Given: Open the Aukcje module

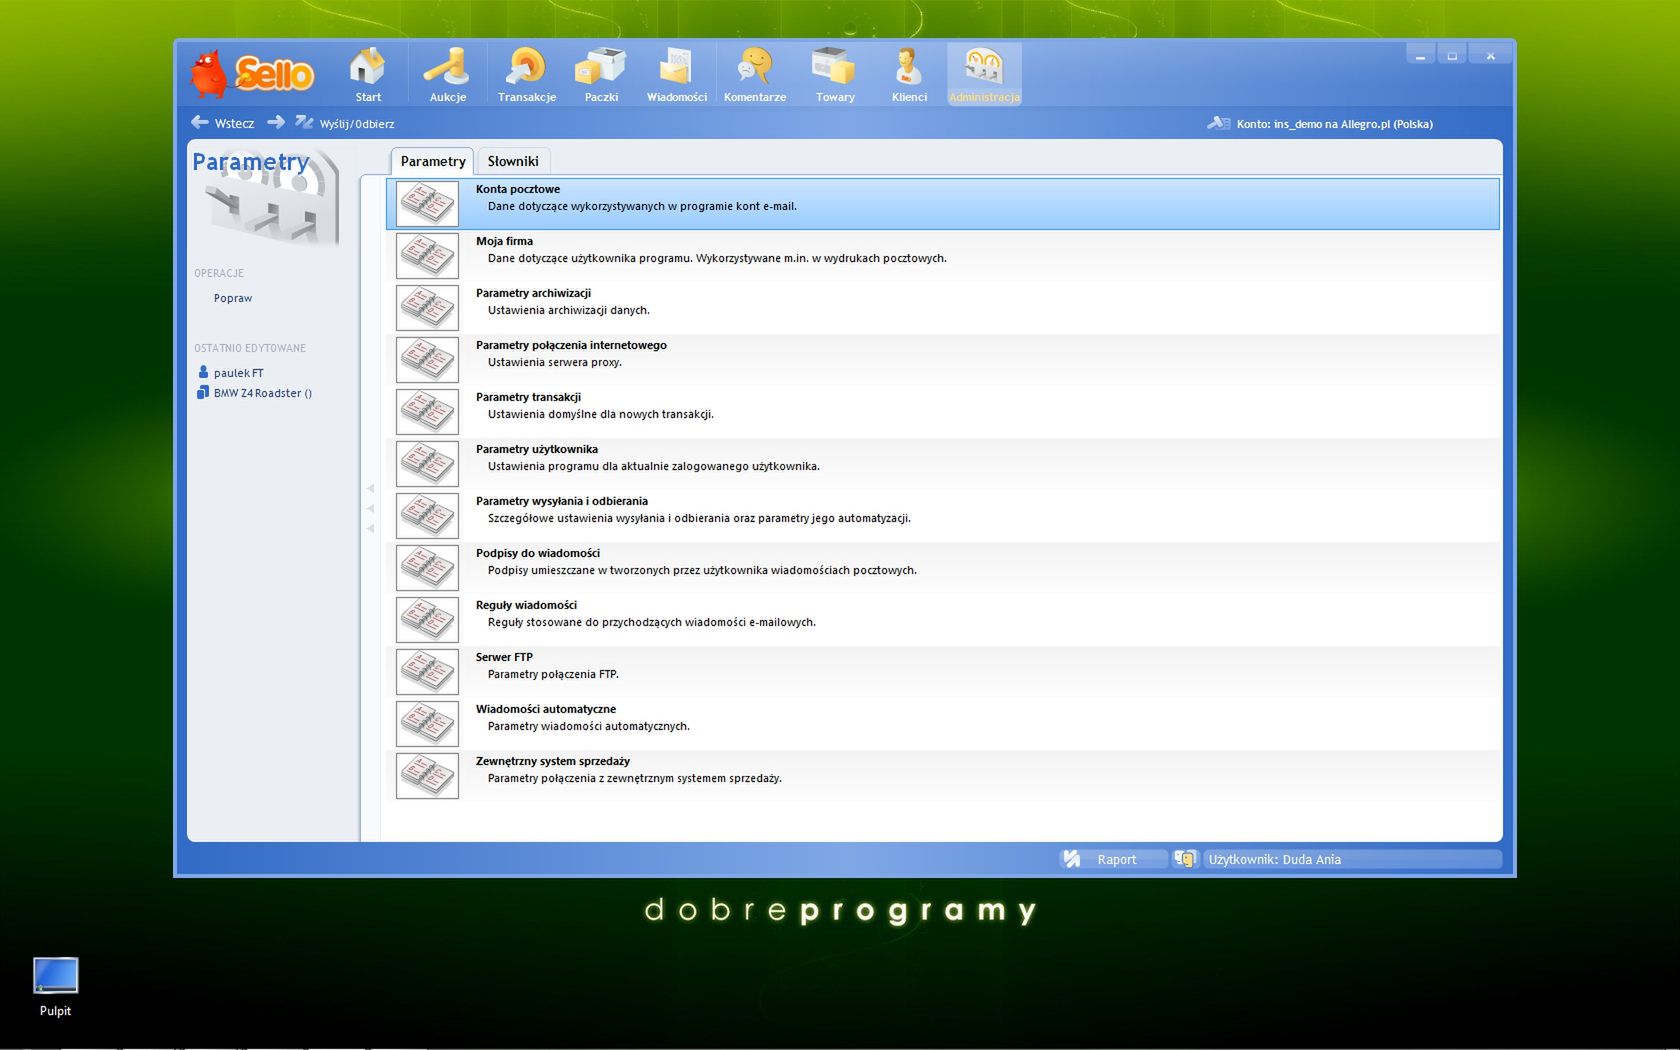Looking at the screenshot, I should (447, 74).
